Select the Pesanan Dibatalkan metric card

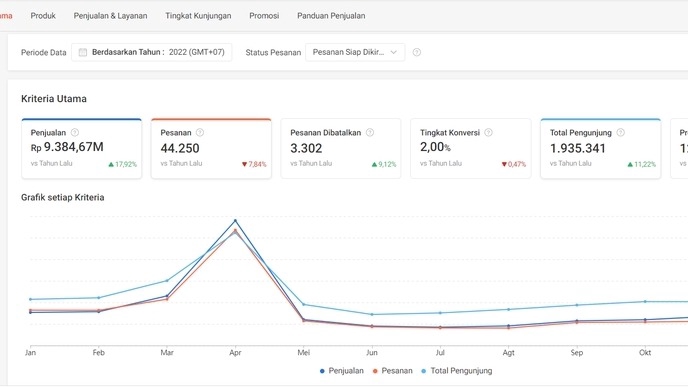[341, 148]
